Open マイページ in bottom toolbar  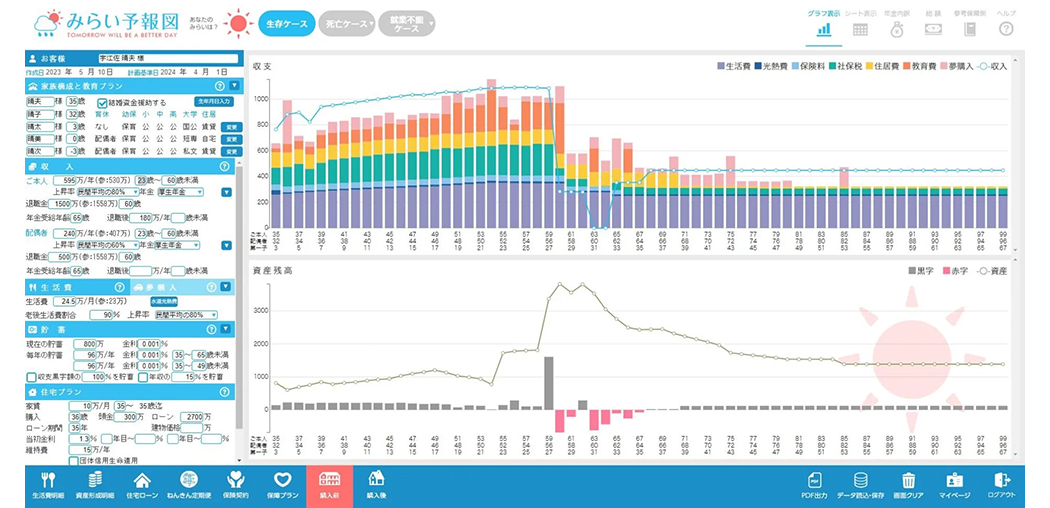955,485
